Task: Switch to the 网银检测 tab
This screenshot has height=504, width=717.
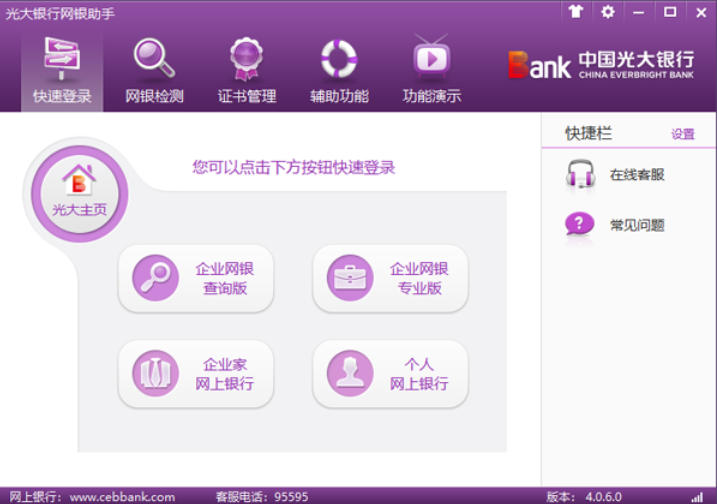Action: coord(155,72)
